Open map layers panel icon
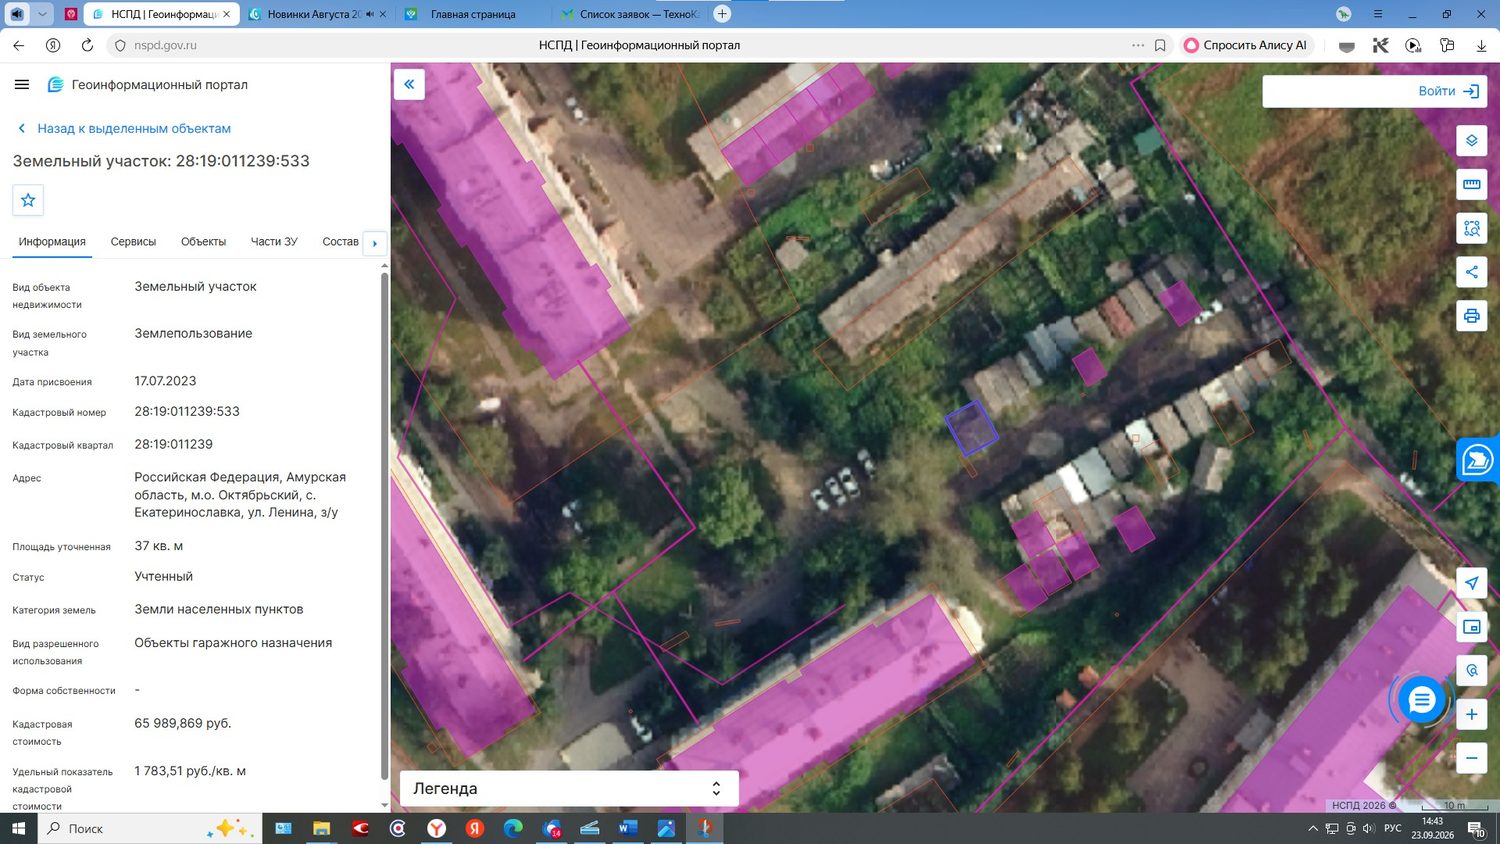Screen dimensions: 1500x844 click(1472, 140)
